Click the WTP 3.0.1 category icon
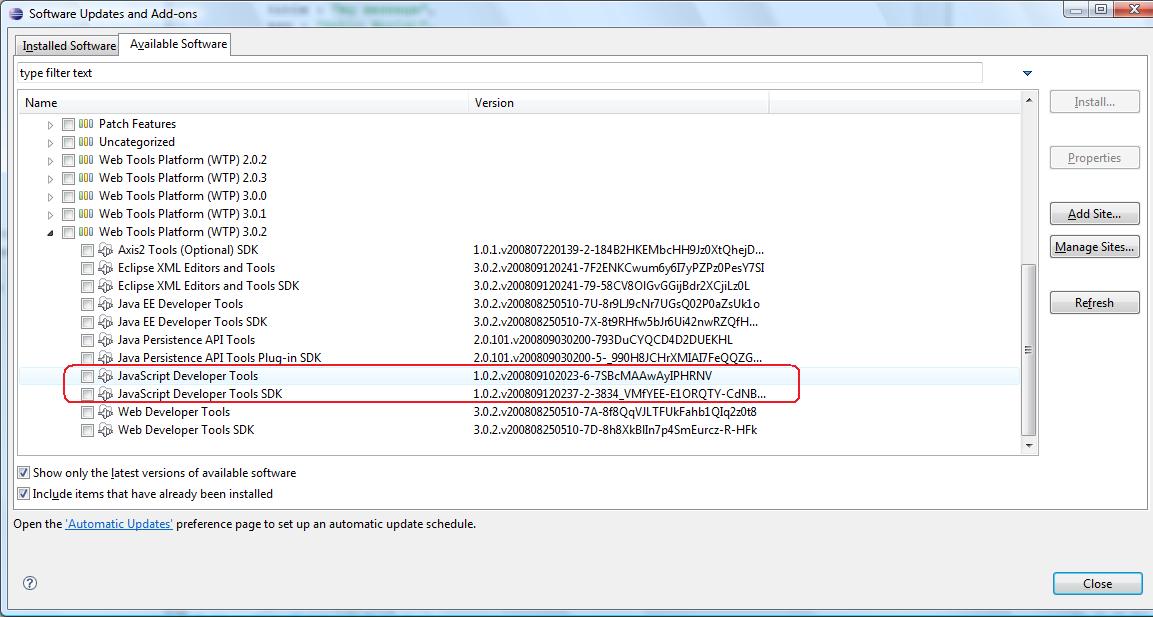 (86, 214)
